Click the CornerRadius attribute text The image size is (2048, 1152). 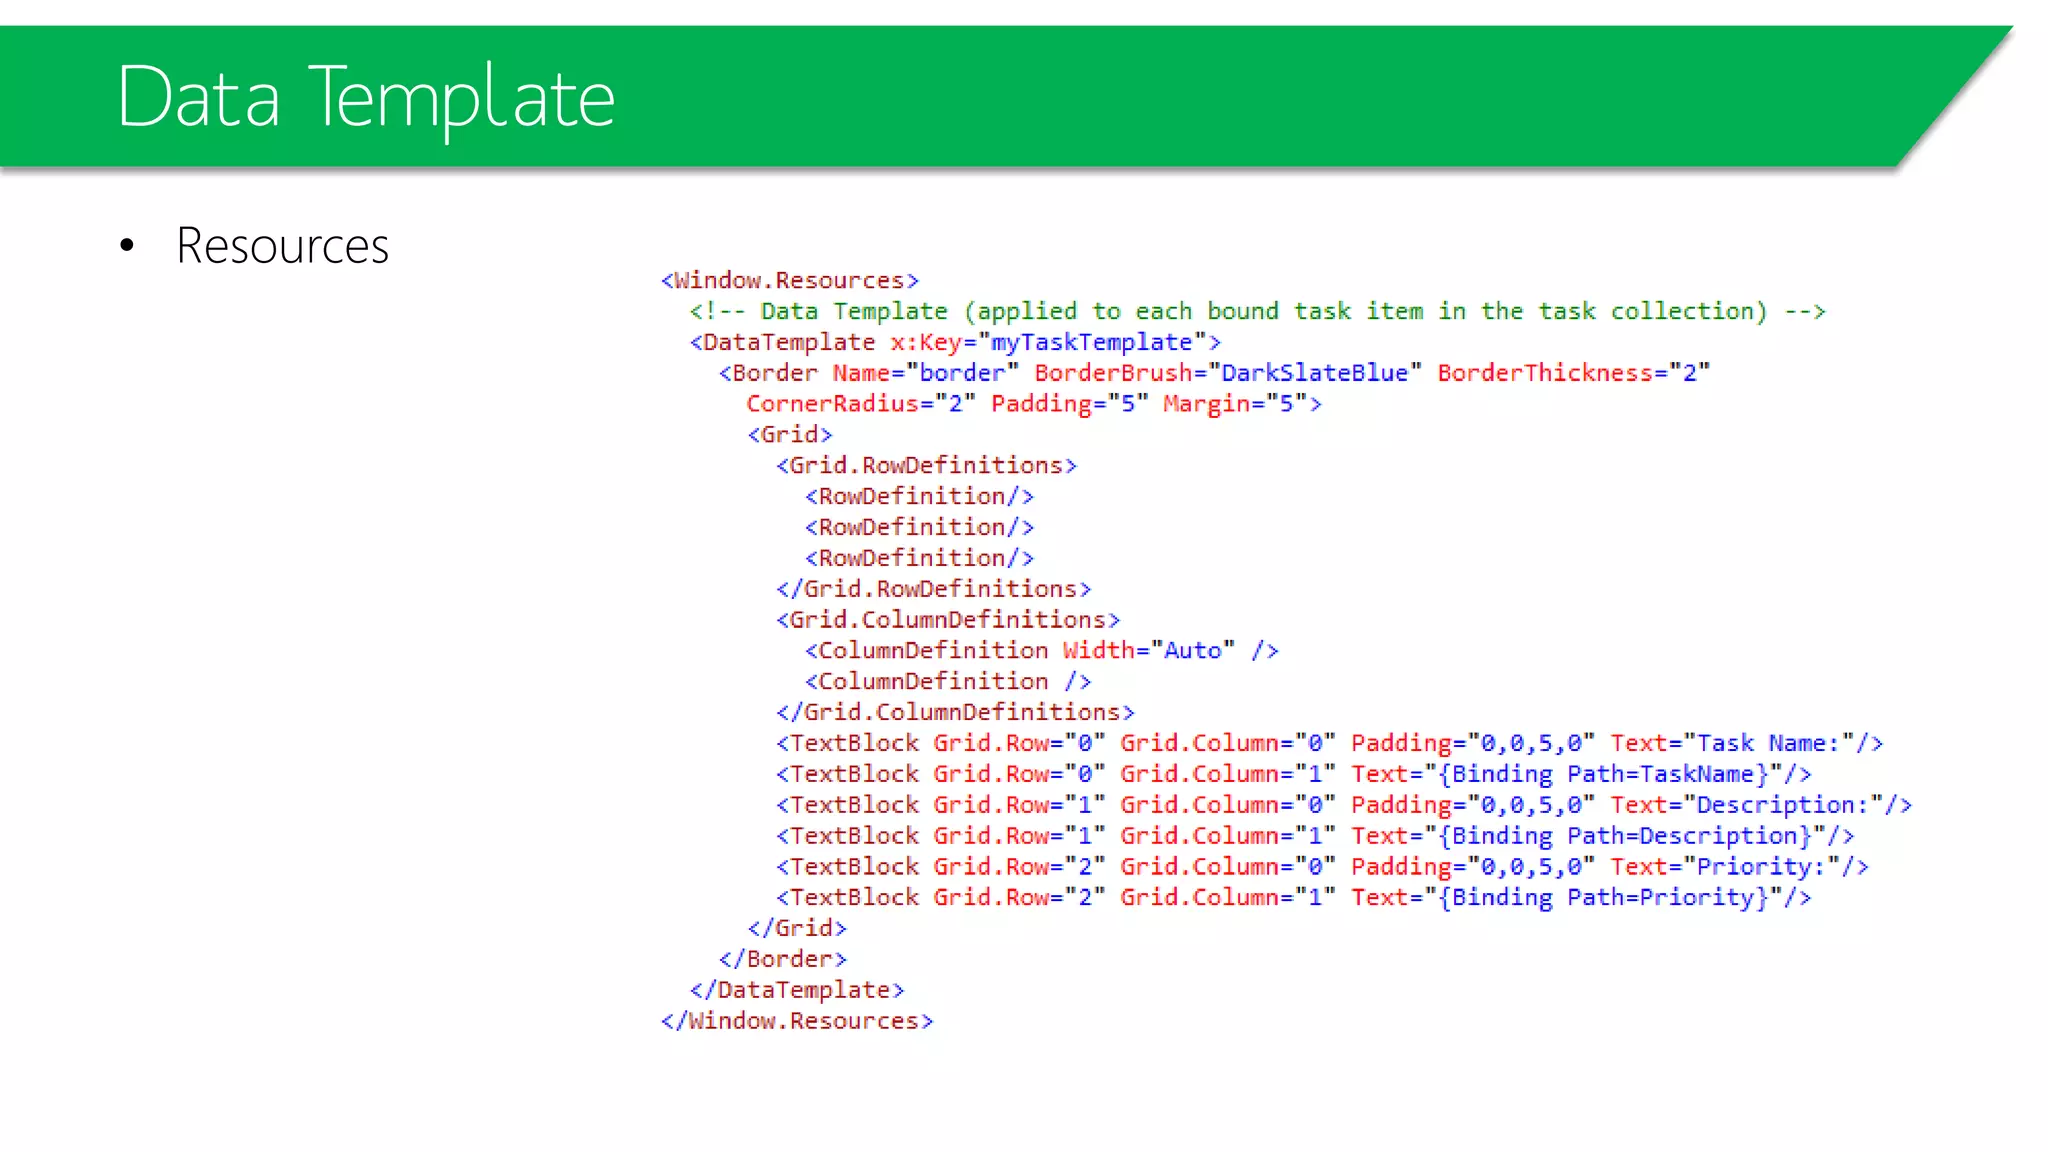click(832, 404)
